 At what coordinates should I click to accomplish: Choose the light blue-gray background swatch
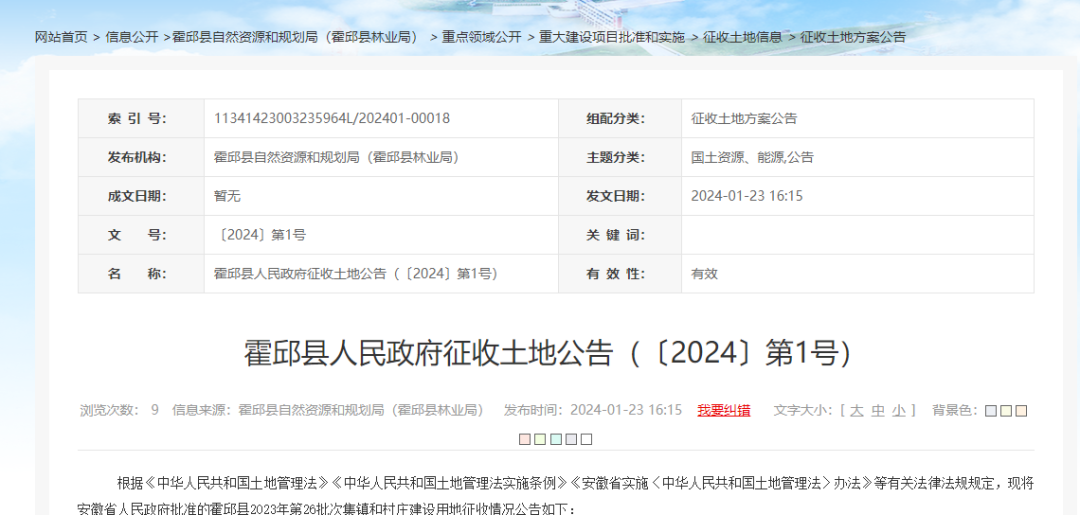point(991,411)
